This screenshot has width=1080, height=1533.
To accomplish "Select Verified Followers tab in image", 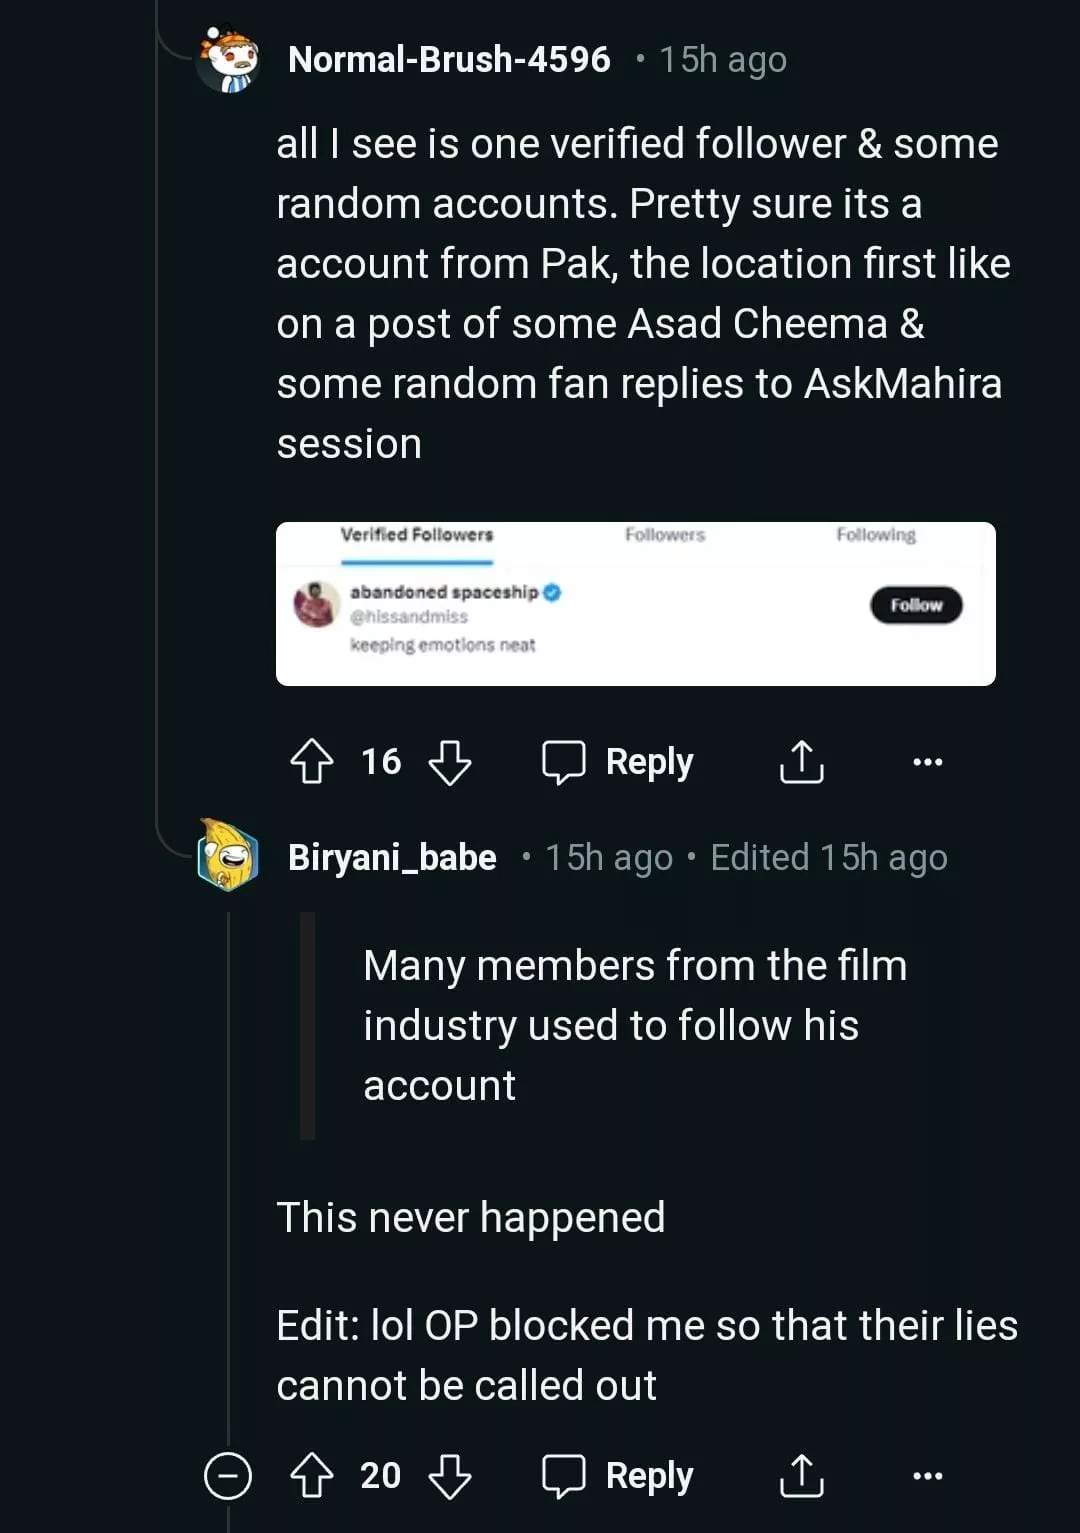I will (417, 535).
